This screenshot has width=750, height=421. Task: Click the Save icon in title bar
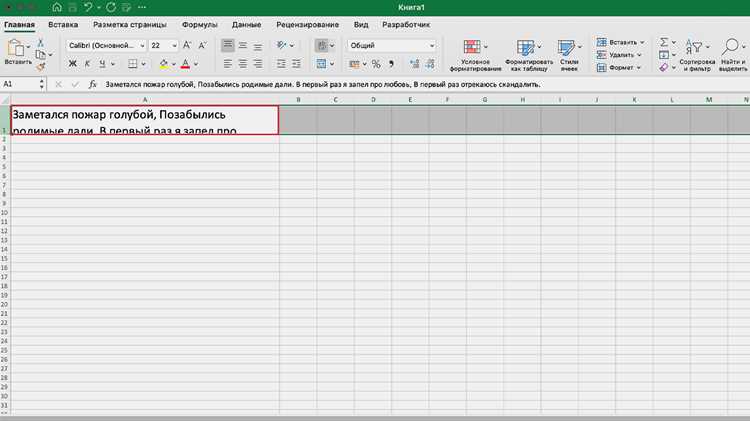[x=72, y=7]
